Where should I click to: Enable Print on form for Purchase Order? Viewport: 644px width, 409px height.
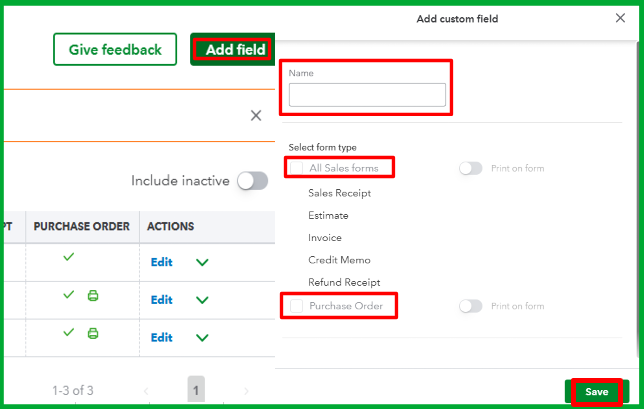[470, 306]
